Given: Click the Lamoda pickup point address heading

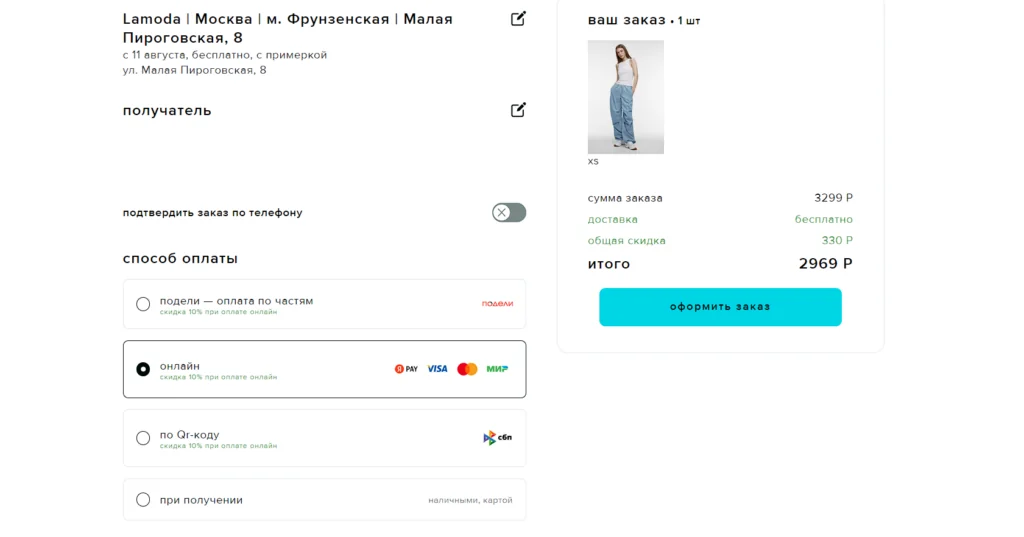Looking at the screenshot, I should (x=287, y=28).
